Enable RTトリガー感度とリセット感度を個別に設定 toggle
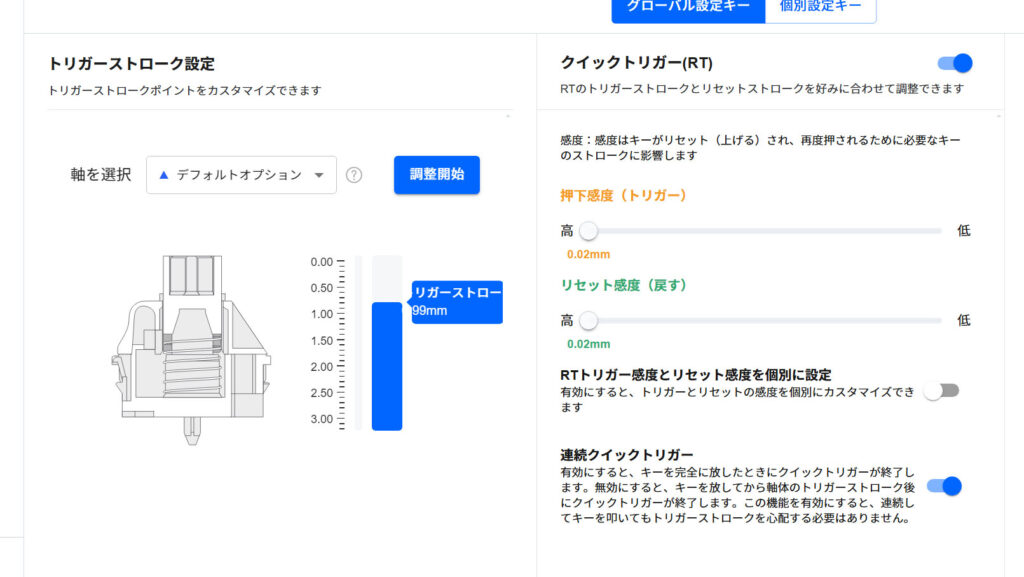The width and height of the screenshot is (1024, 577). click(x=941, y=391)
